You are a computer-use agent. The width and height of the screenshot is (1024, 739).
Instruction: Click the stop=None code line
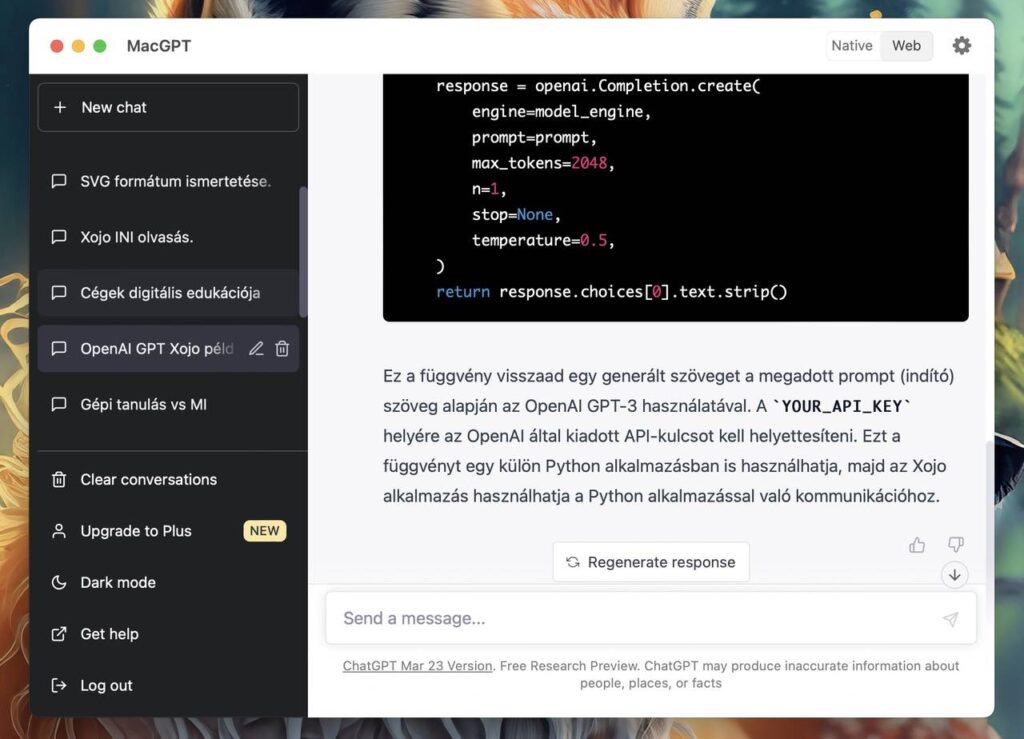click(516, 215)
